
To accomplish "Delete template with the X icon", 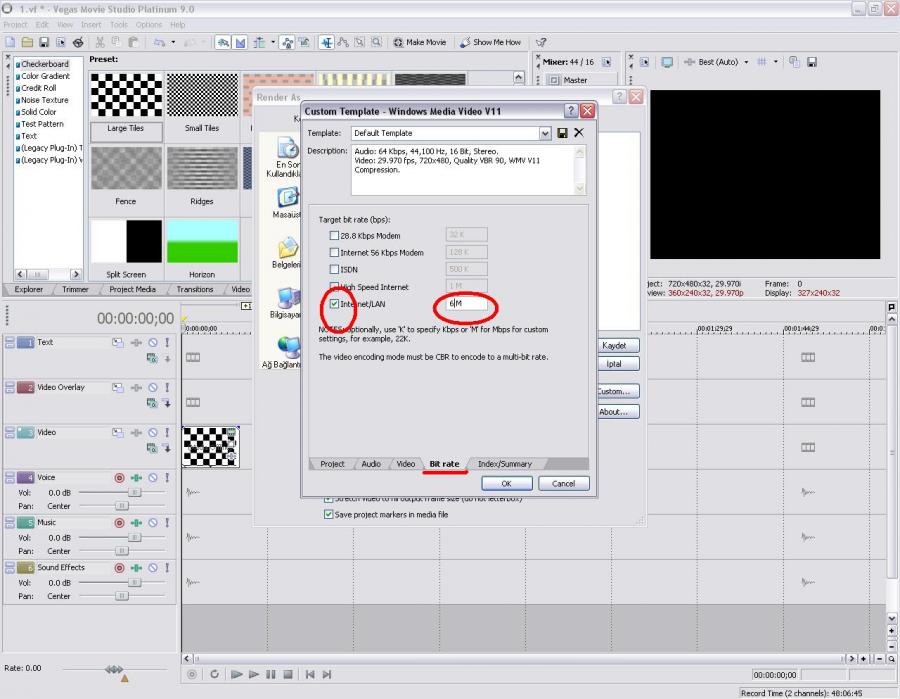I will click(579, 133).
